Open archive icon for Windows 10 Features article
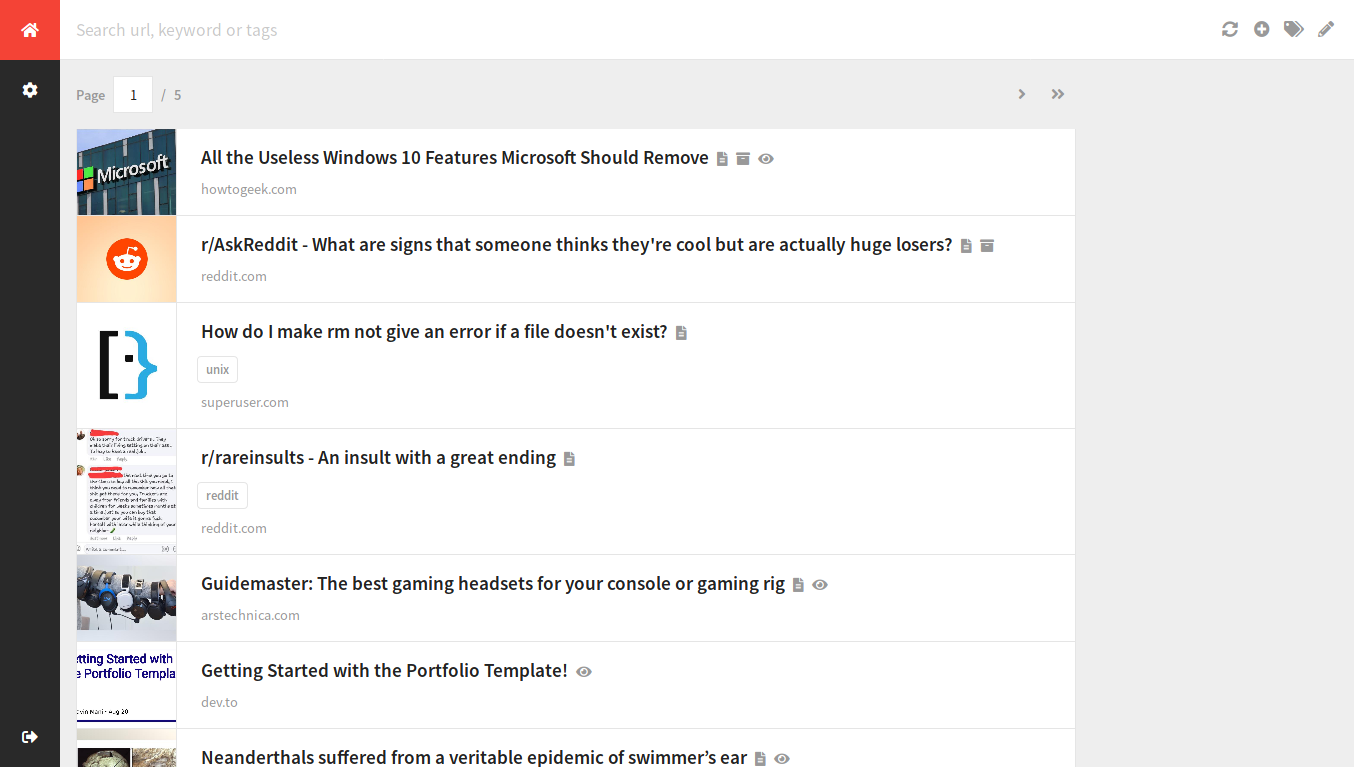 click(x=743, y=159)
